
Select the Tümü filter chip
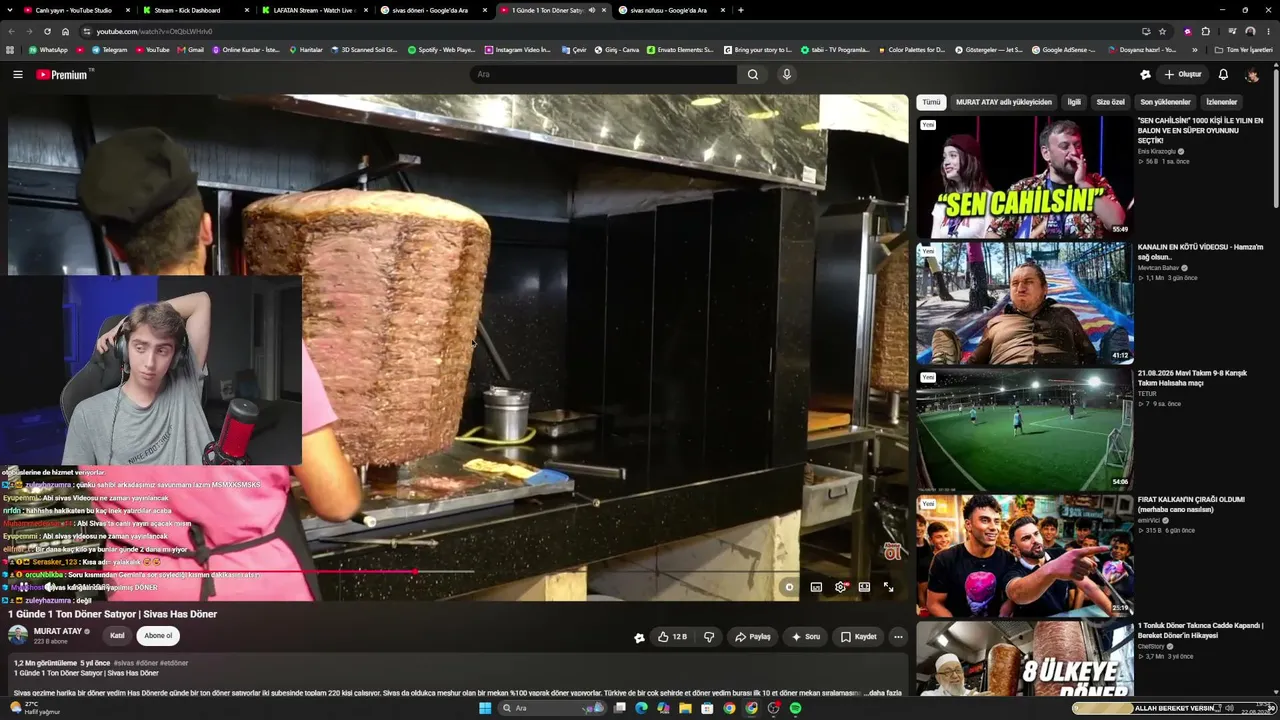(931, 102)
